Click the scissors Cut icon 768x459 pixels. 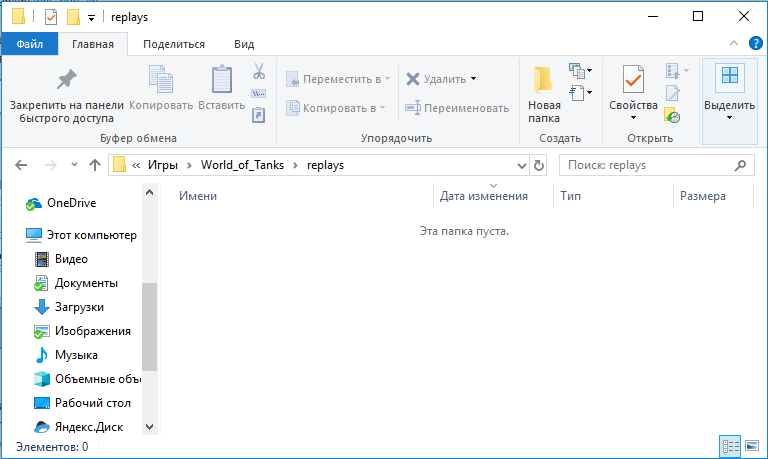(x=258, y=72)
